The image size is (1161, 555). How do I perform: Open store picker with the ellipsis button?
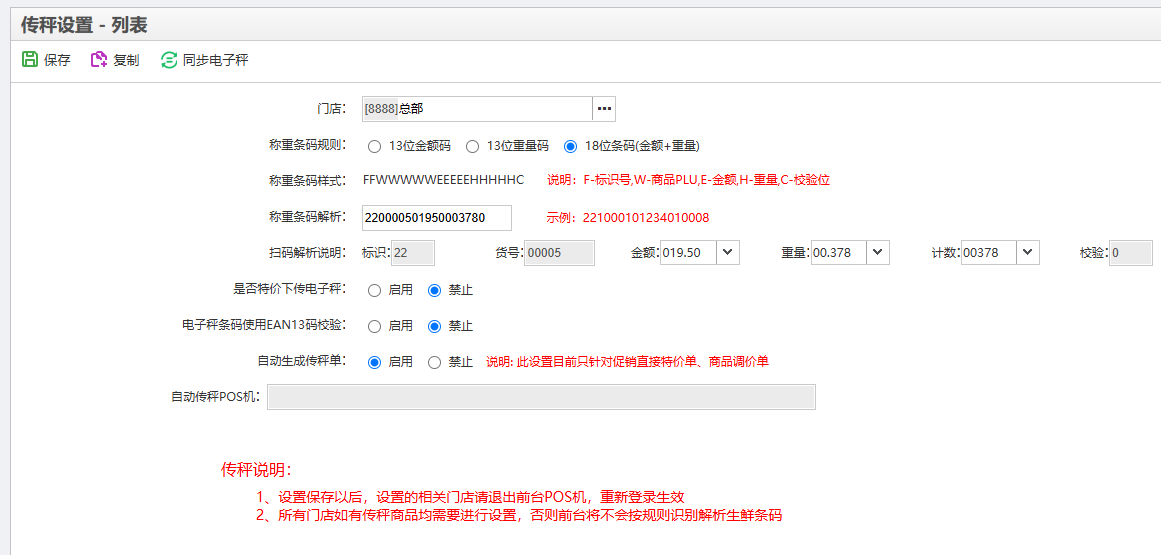point(604,109)
